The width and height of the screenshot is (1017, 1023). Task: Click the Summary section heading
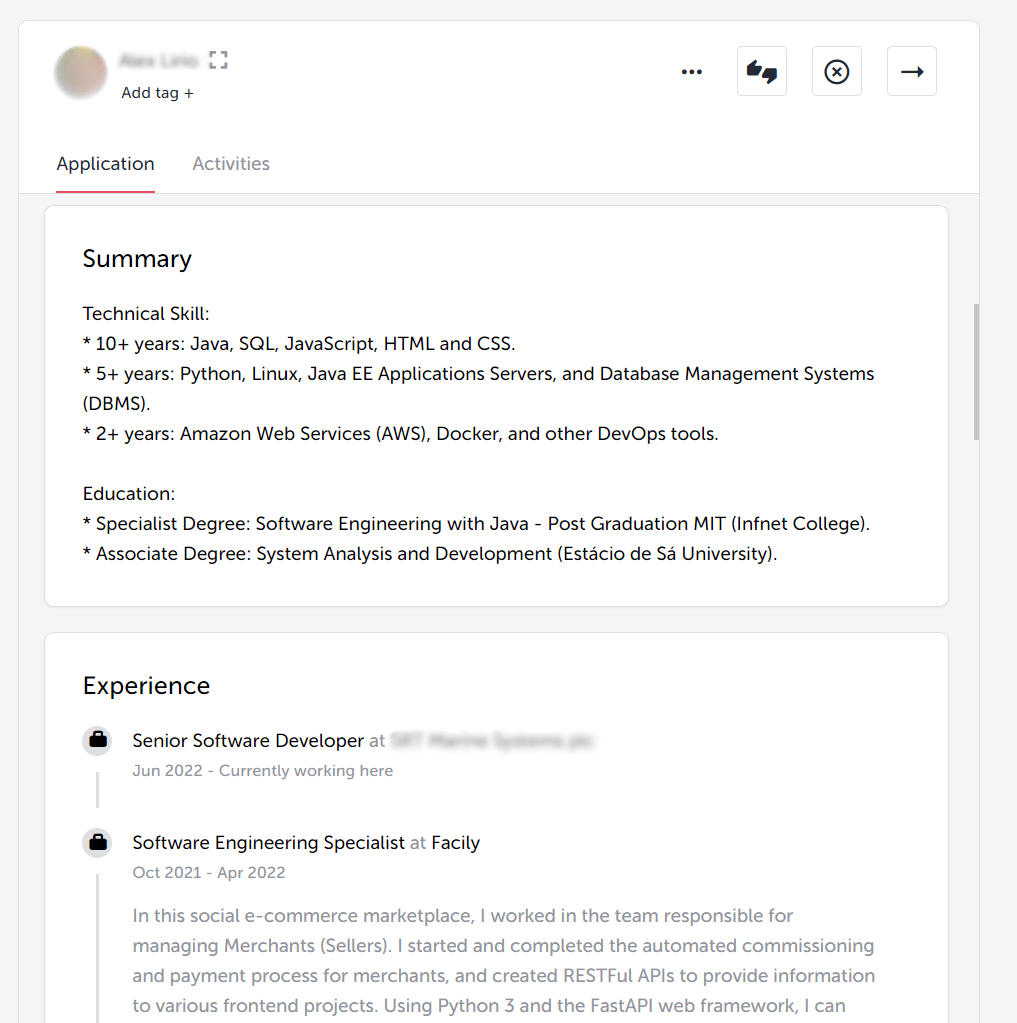(x=137, y=258)
